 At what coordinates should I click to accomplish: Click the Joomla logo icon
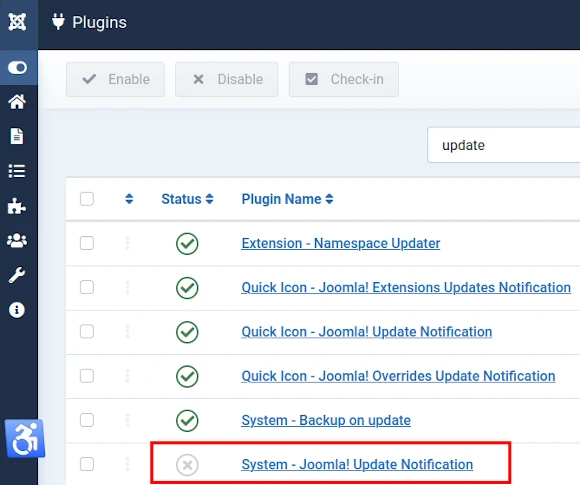17,22
